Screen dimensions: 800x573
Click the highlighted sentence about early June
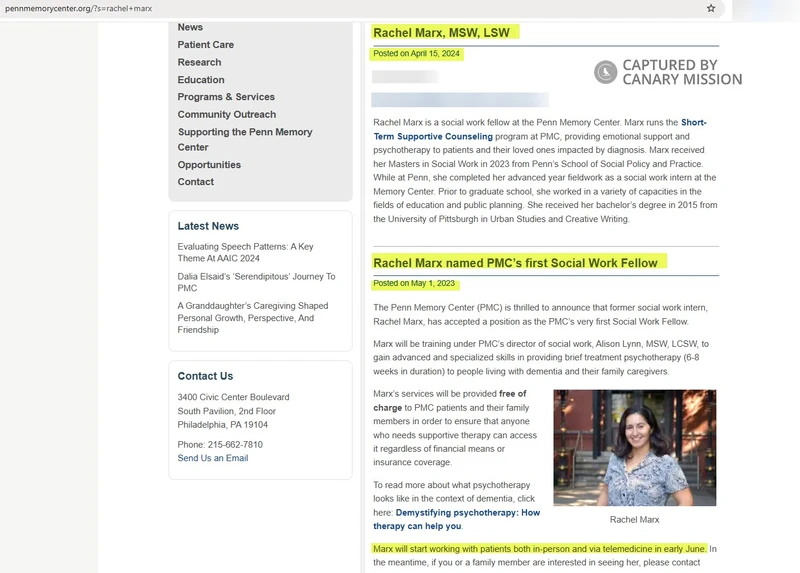(540, 549)
